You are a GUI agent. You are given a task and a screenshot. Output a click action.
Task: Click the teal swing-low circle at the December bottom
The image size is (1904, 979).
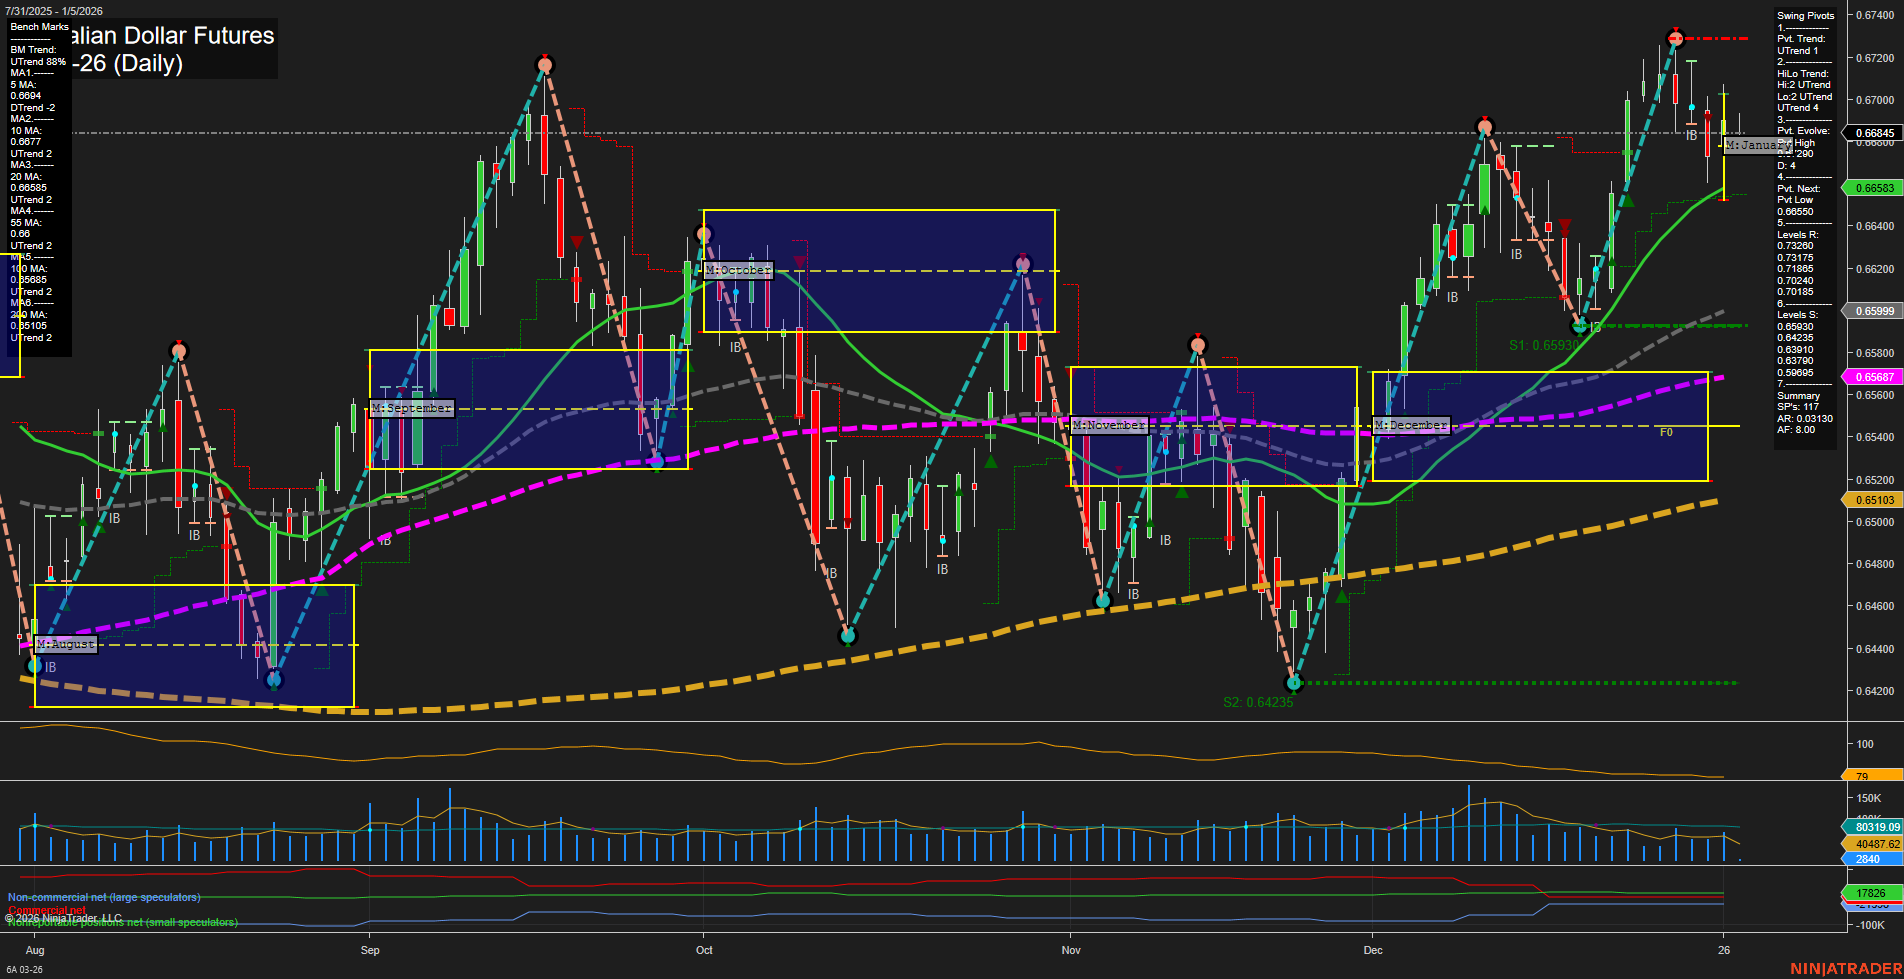1294,684
